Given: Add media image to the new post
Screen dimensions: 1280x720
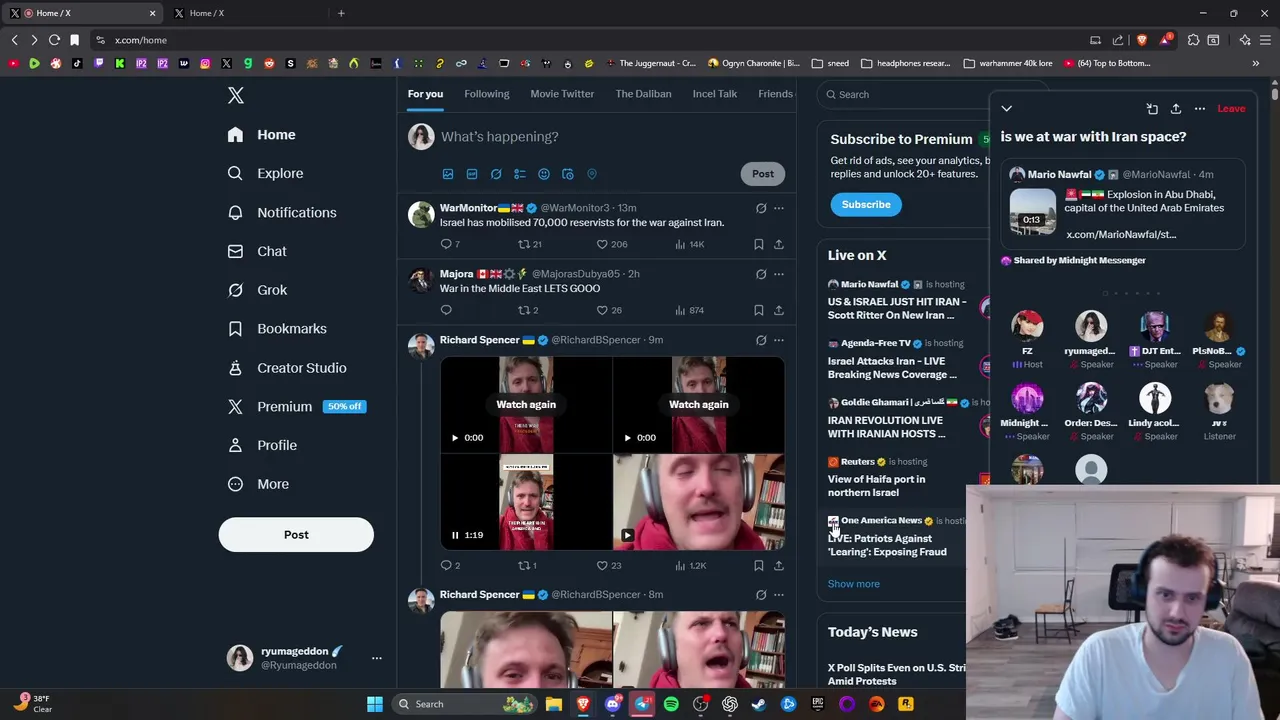Looking at the screenshot, I should [448, 174].
